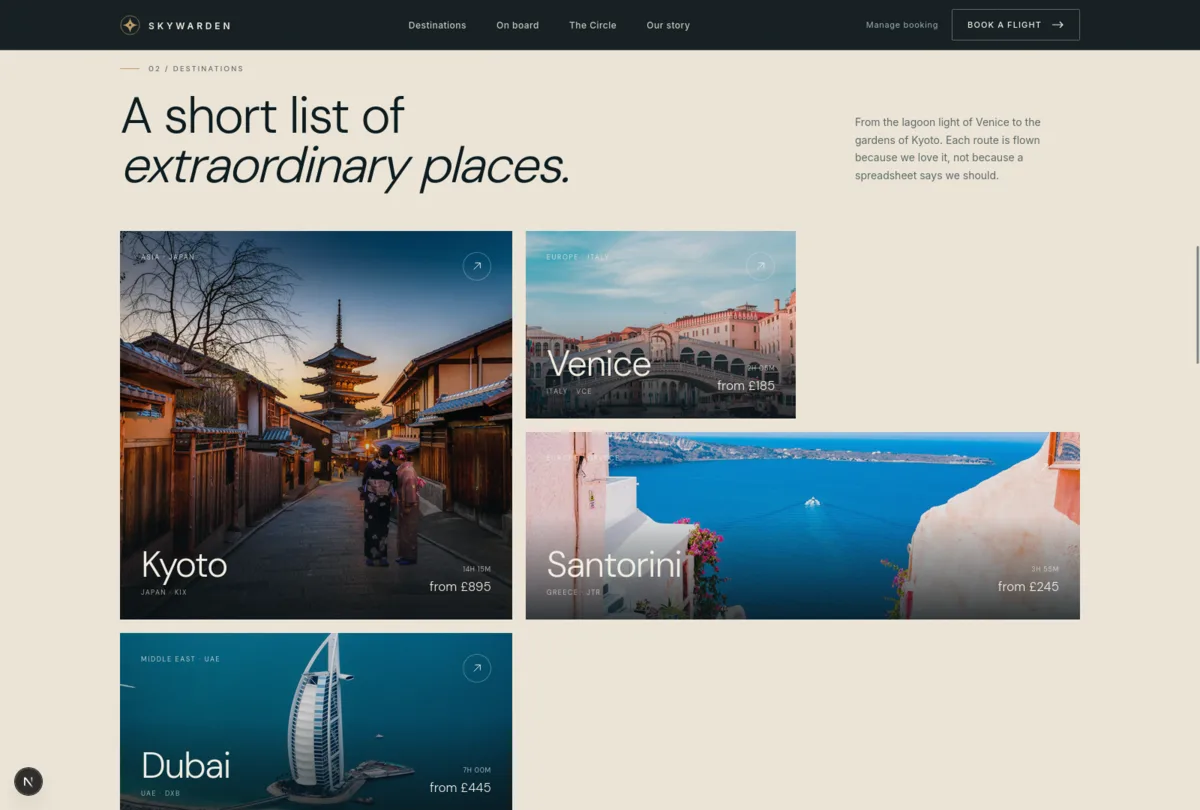Open the Our story page
Image resolution: width=1200 pixels, height=810 pixels.
668,25
